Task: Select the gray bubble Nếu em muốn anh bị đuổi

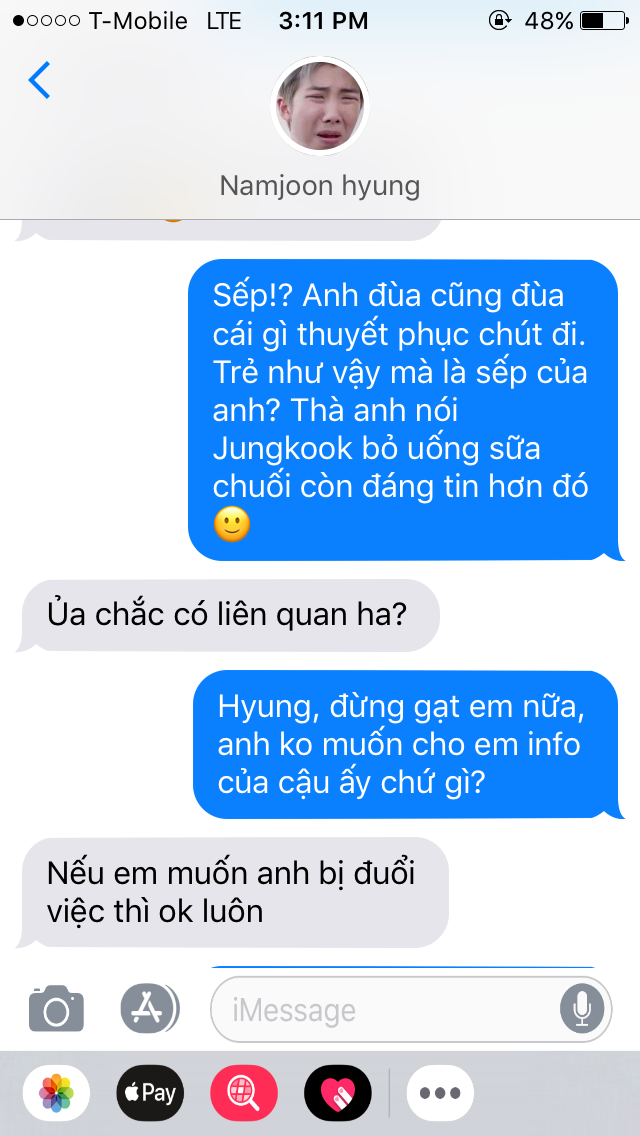Action: point(232,892)
